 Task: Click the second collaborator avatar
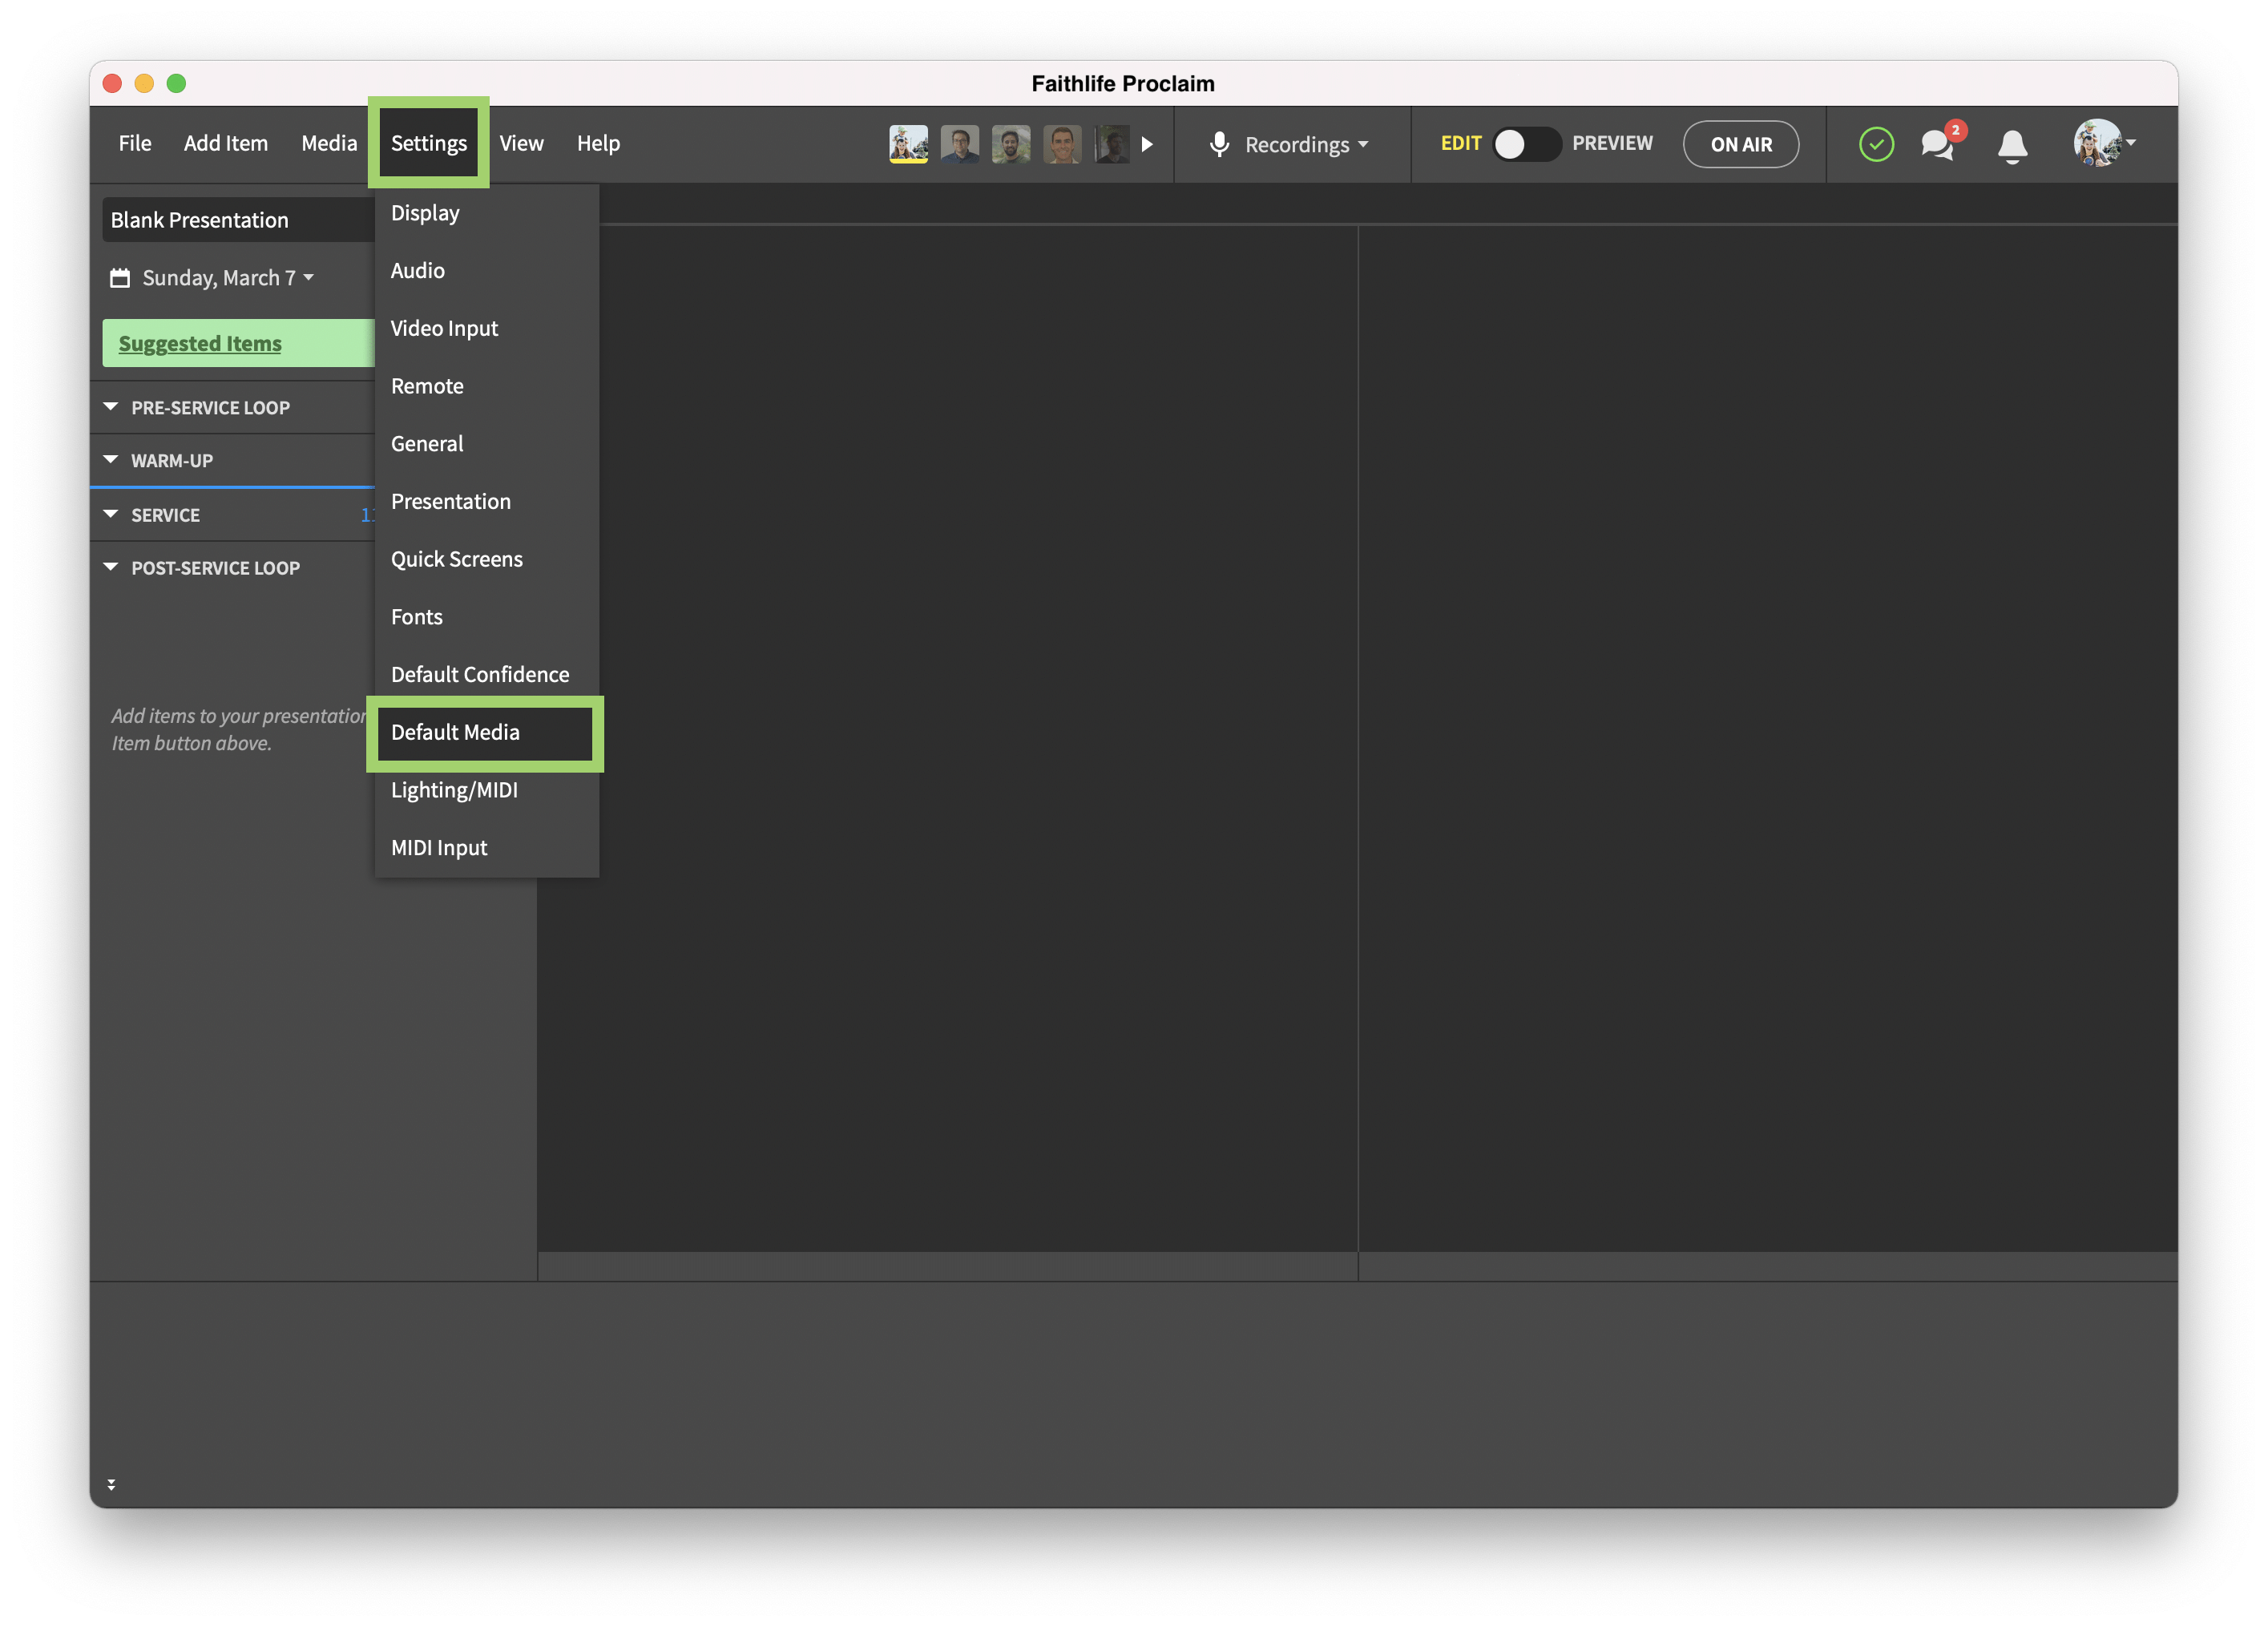[x=959, y=144]
